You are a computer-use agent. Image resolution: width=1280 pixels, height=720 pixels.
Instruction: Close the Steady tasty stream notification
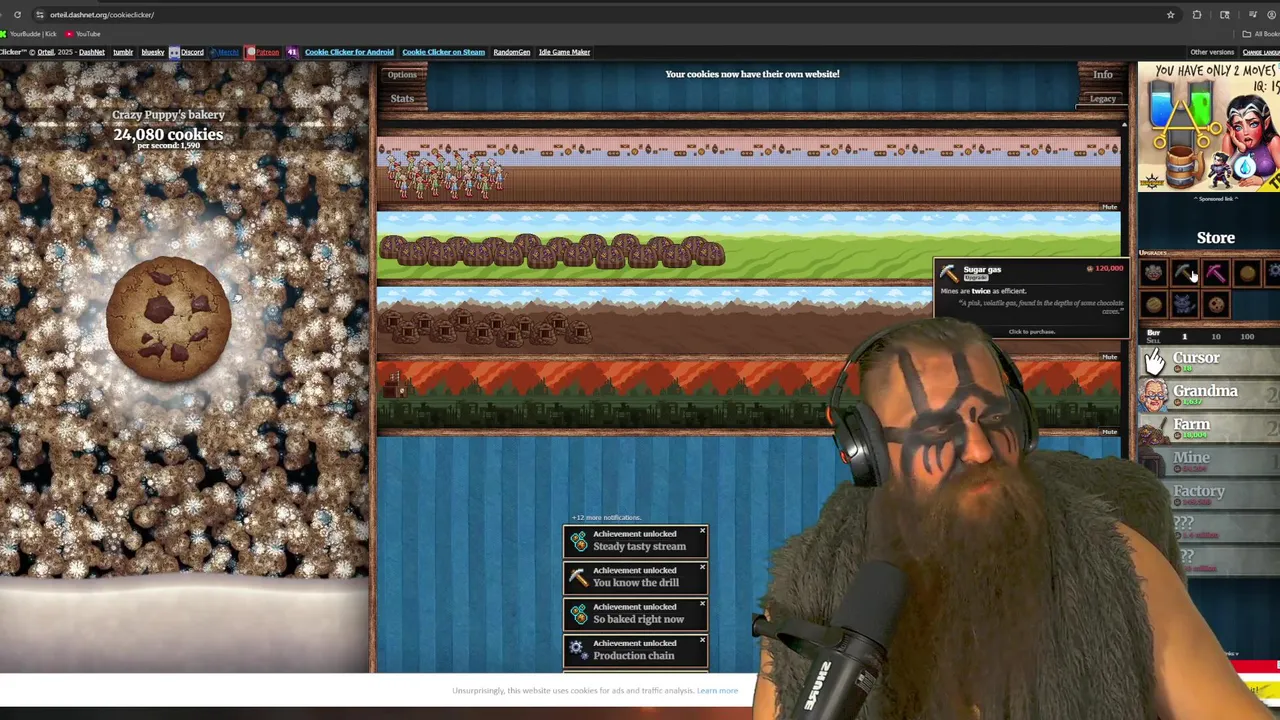tap(702, 530)
